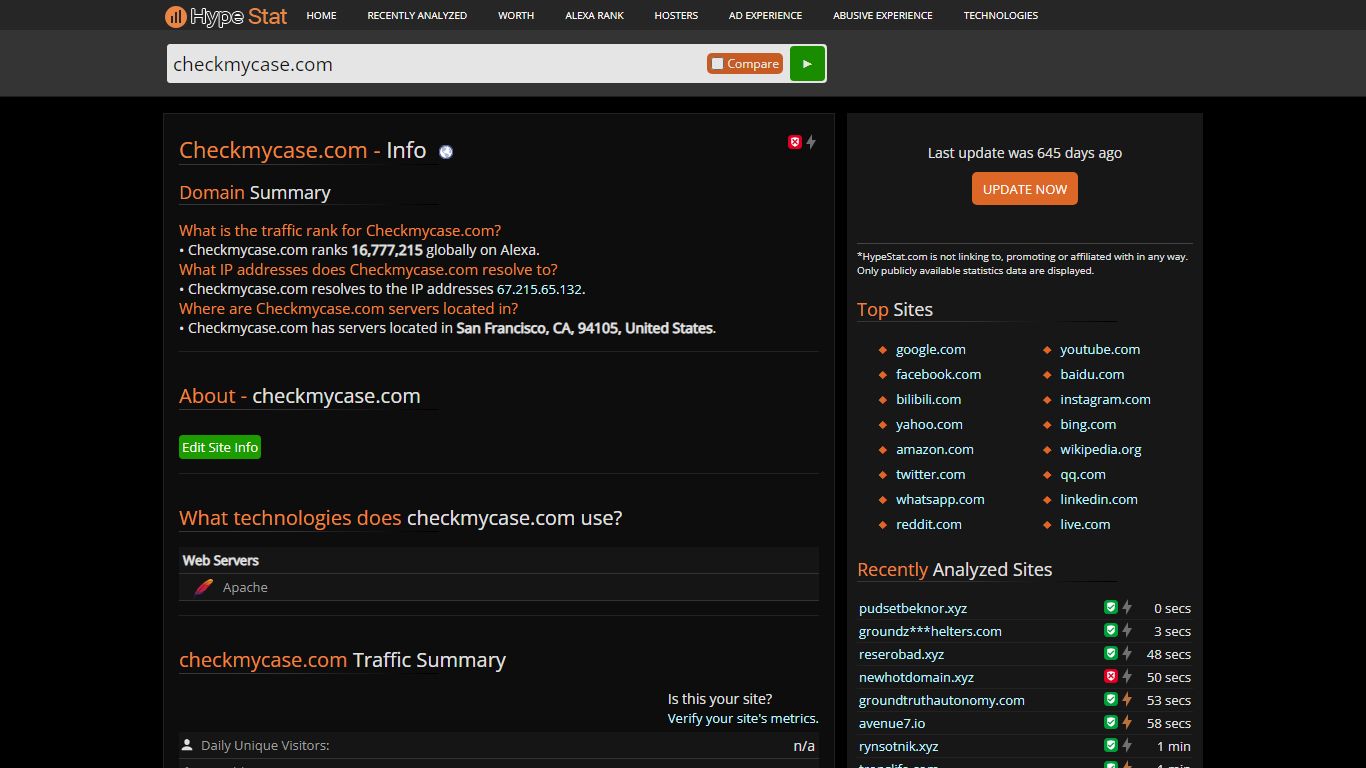
Task: Open google.com in Top Sites
Action: pos(931,349)
